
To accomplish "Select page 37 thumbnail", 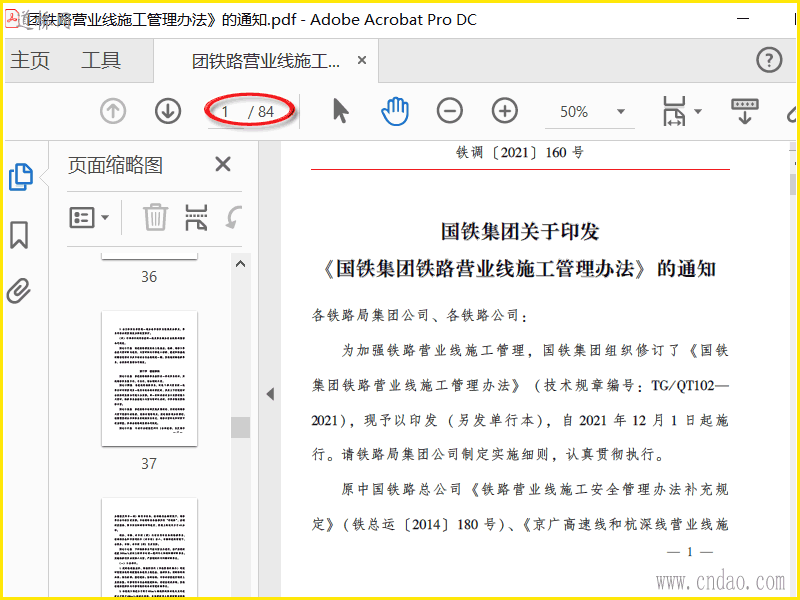I will [149, 379].
